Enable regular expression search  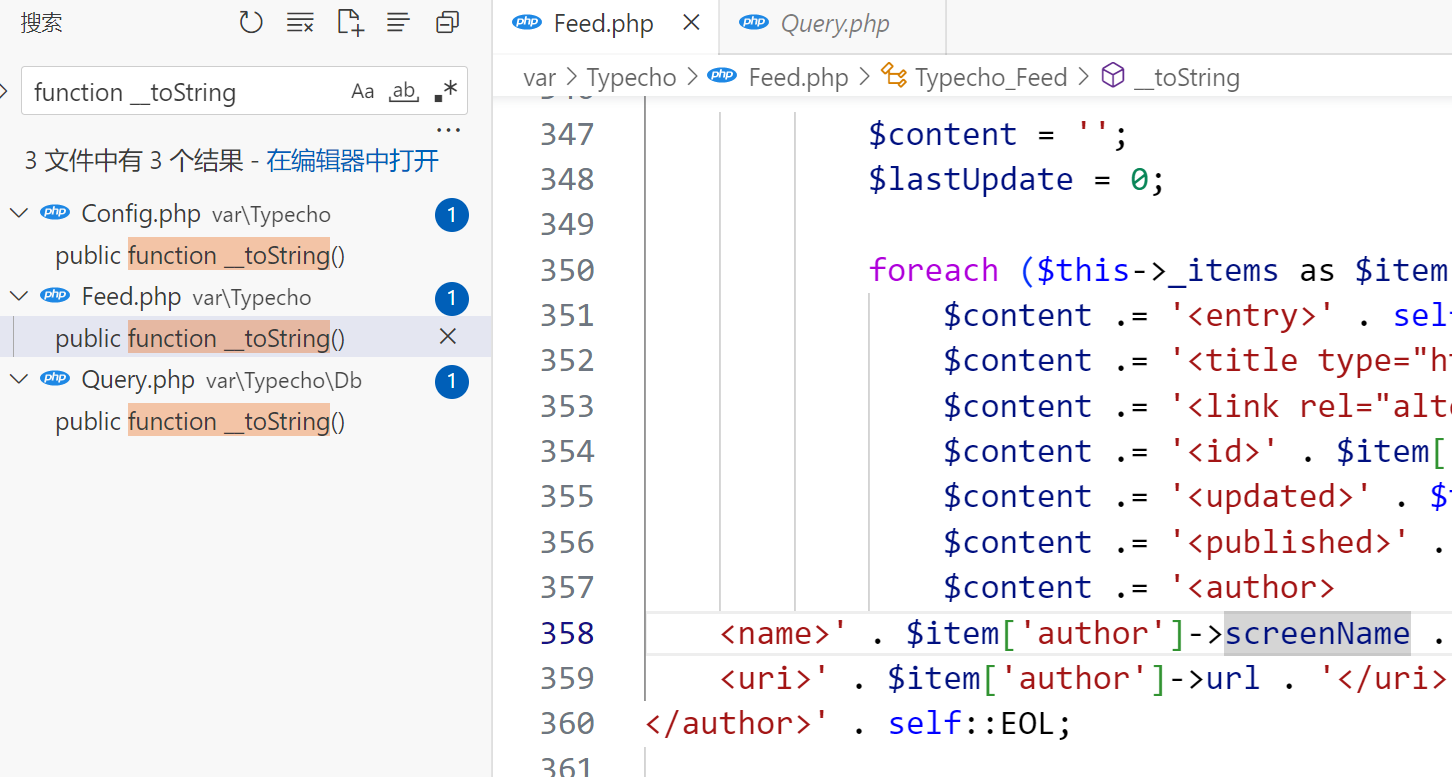446,92
